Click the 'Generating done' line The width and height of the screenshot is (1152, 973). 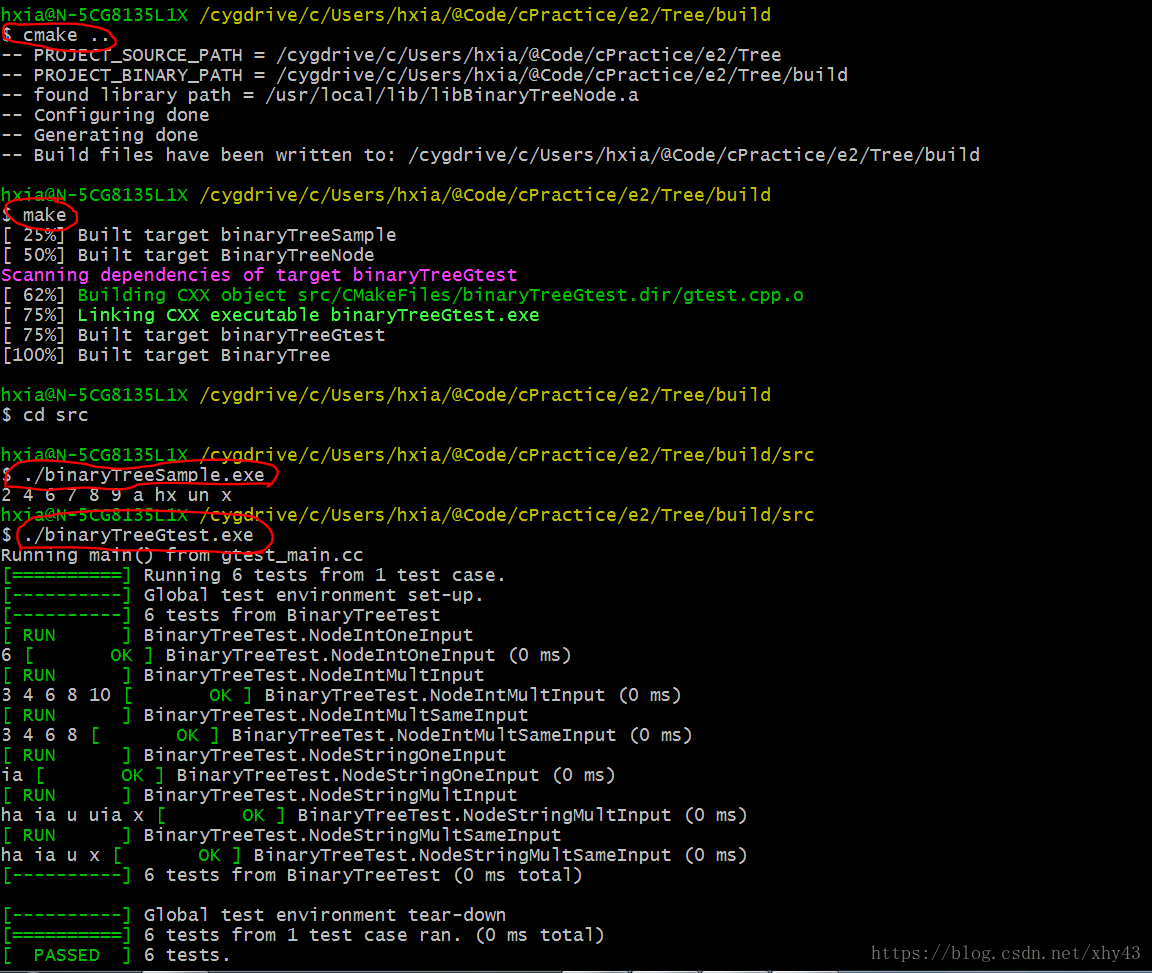[x=99, y=135]
